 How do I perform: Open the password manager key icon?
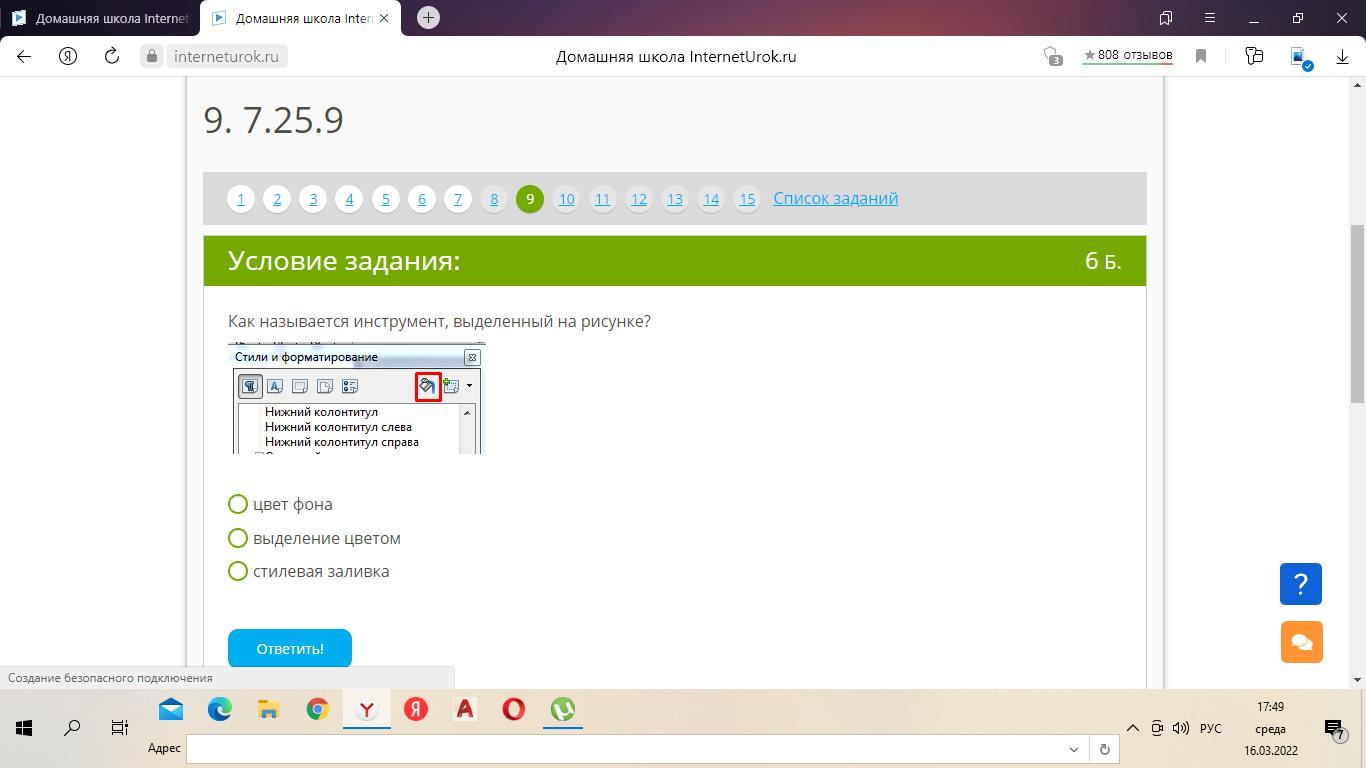pyautogui.click(x=1254, y=57)
